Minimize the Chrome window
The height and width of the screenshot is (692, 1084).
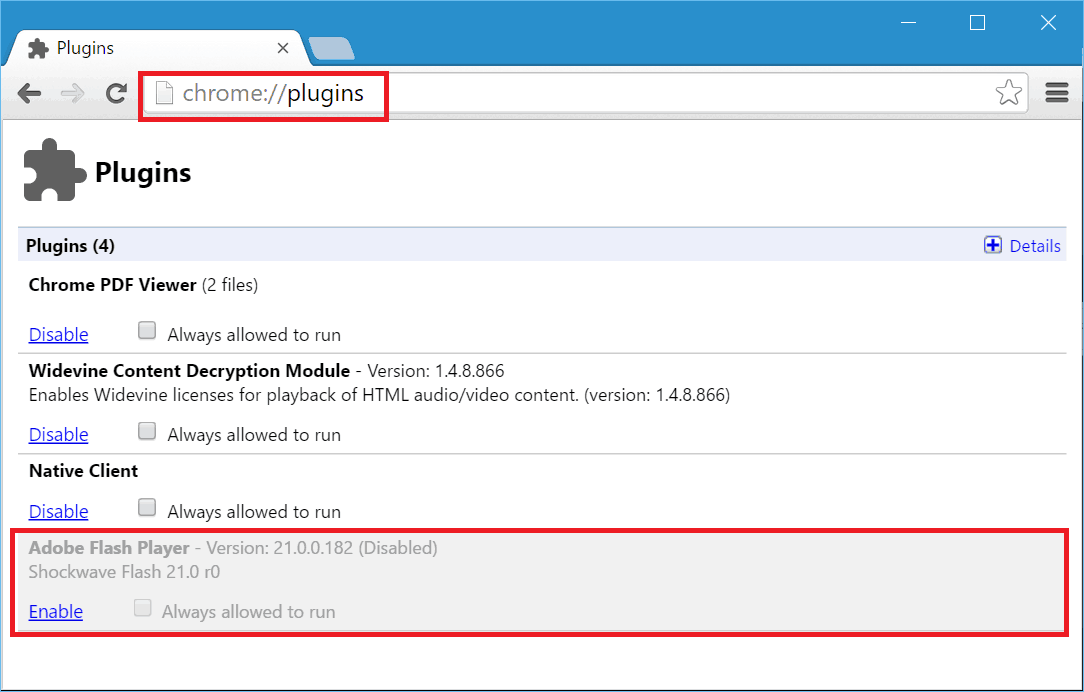coord(909,23)
